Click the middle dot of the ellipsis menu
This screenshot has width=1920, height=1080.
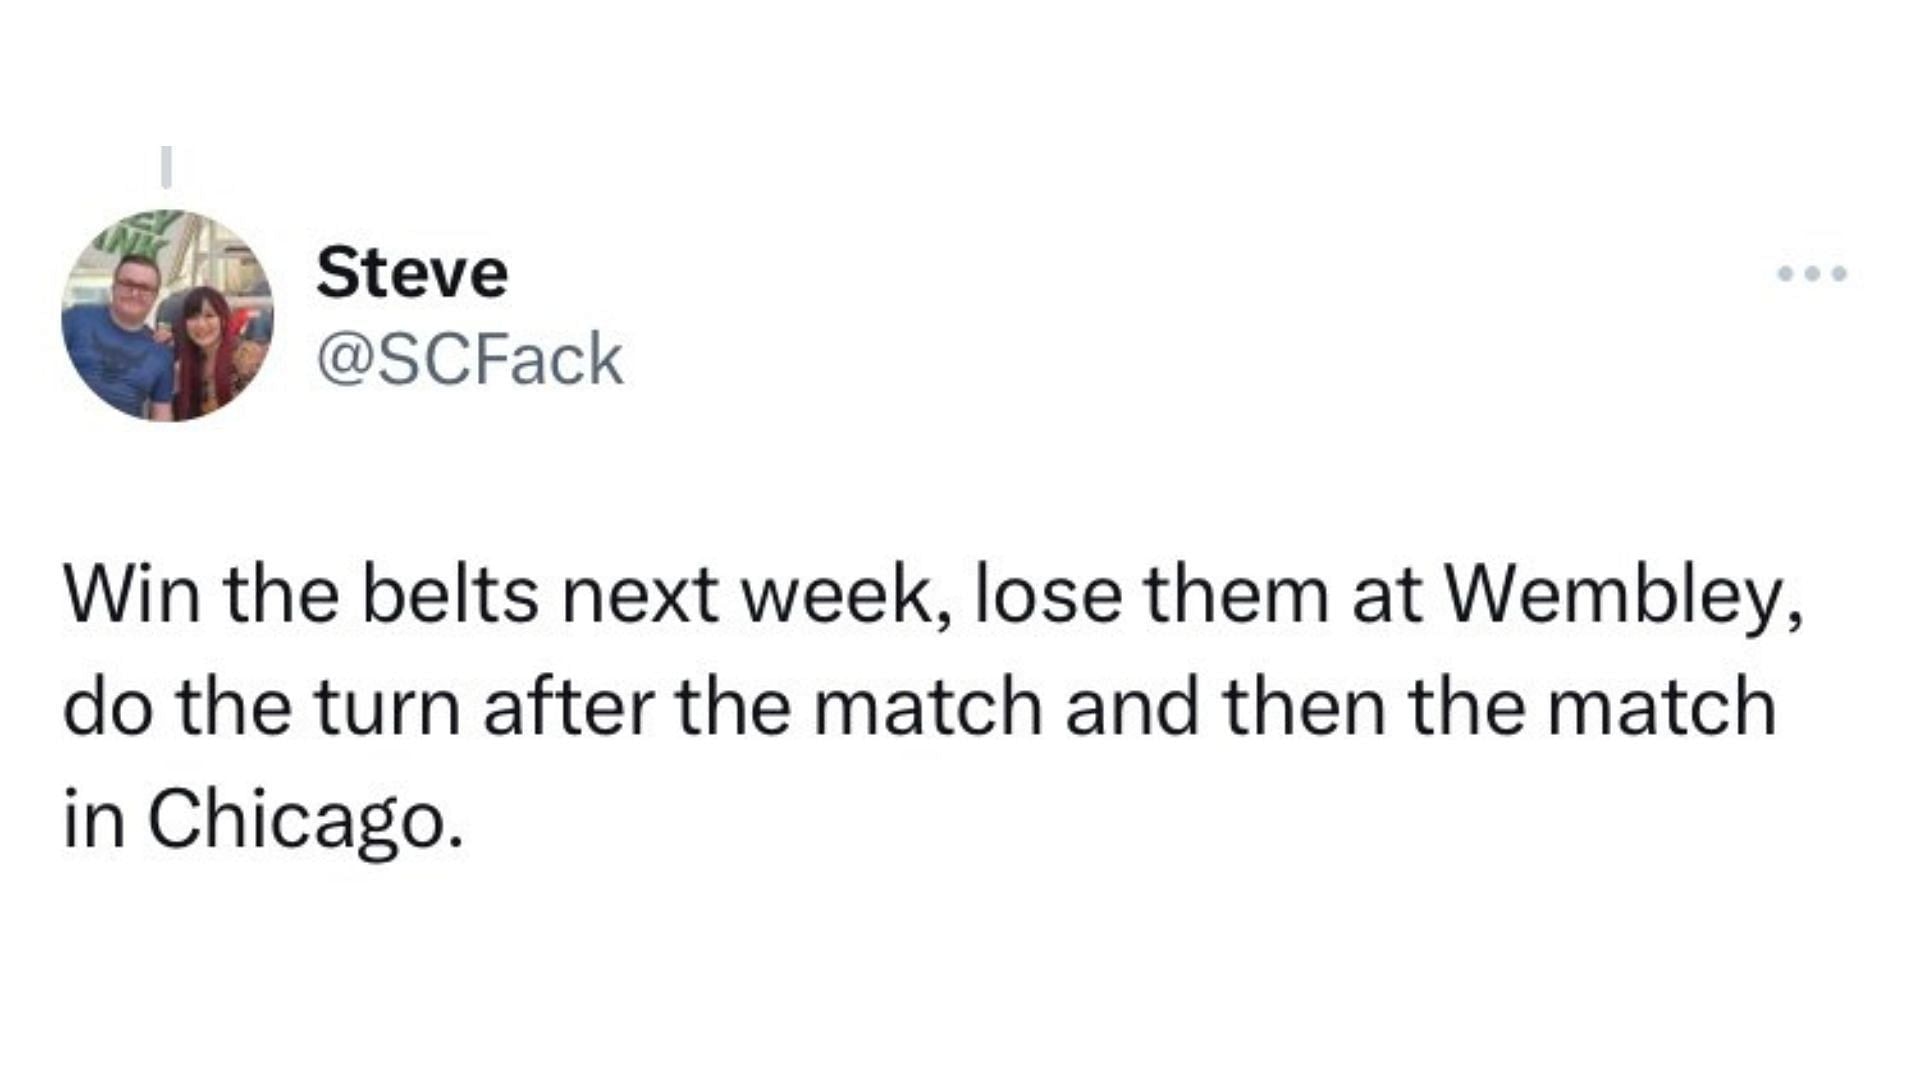pyautogui.click(x=1812, y=273)
